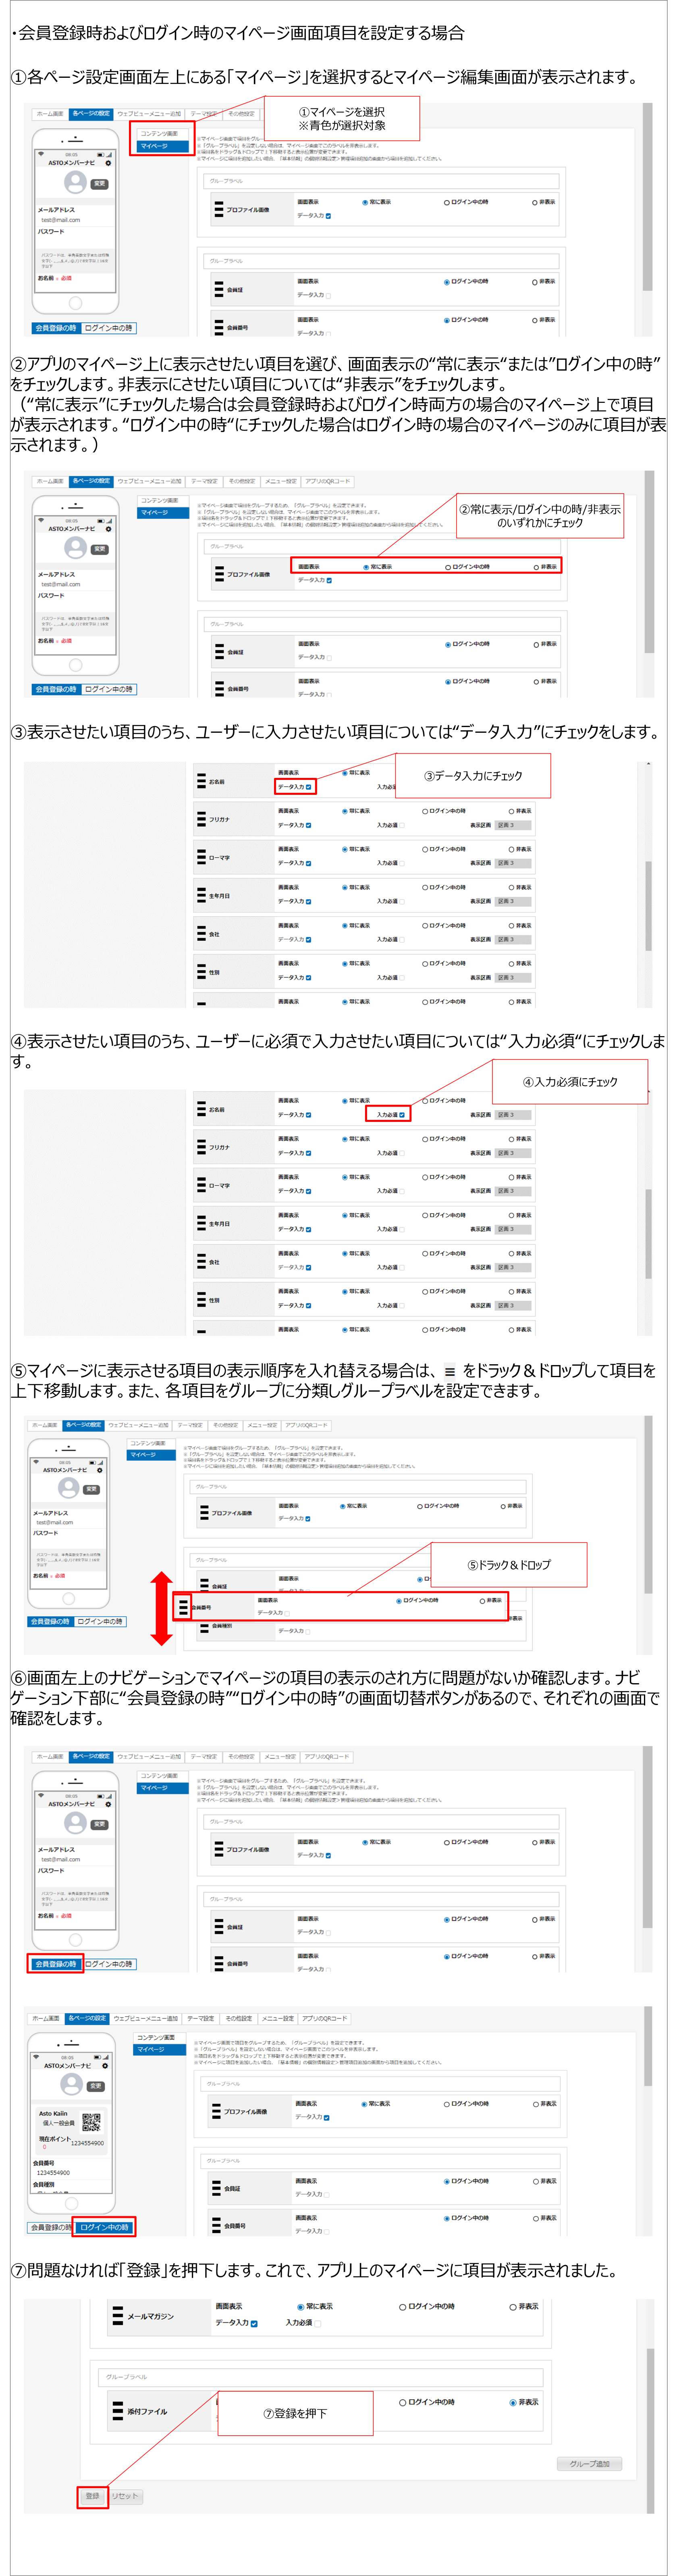
Task: Click 生年月日 drag handle in step ④ screenshot
Action: [x=201, y=1223]
